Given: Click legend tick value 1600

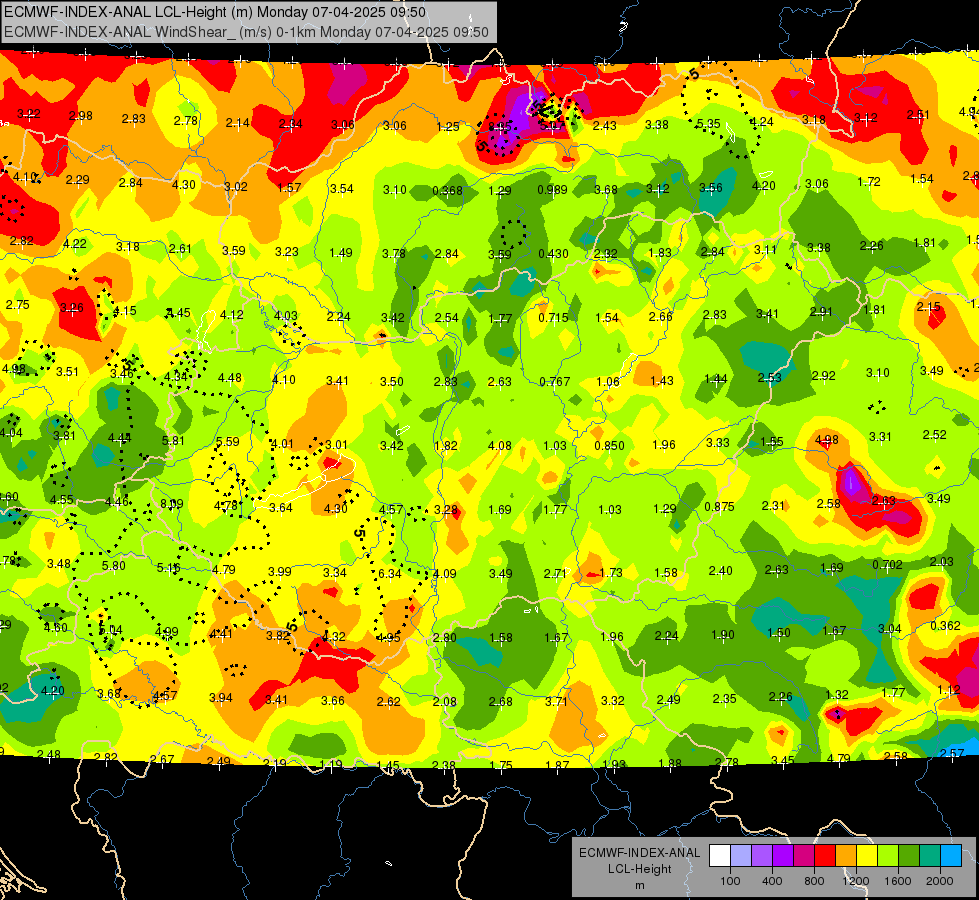Looking at the screenshot, I should [x=897, y=881].
